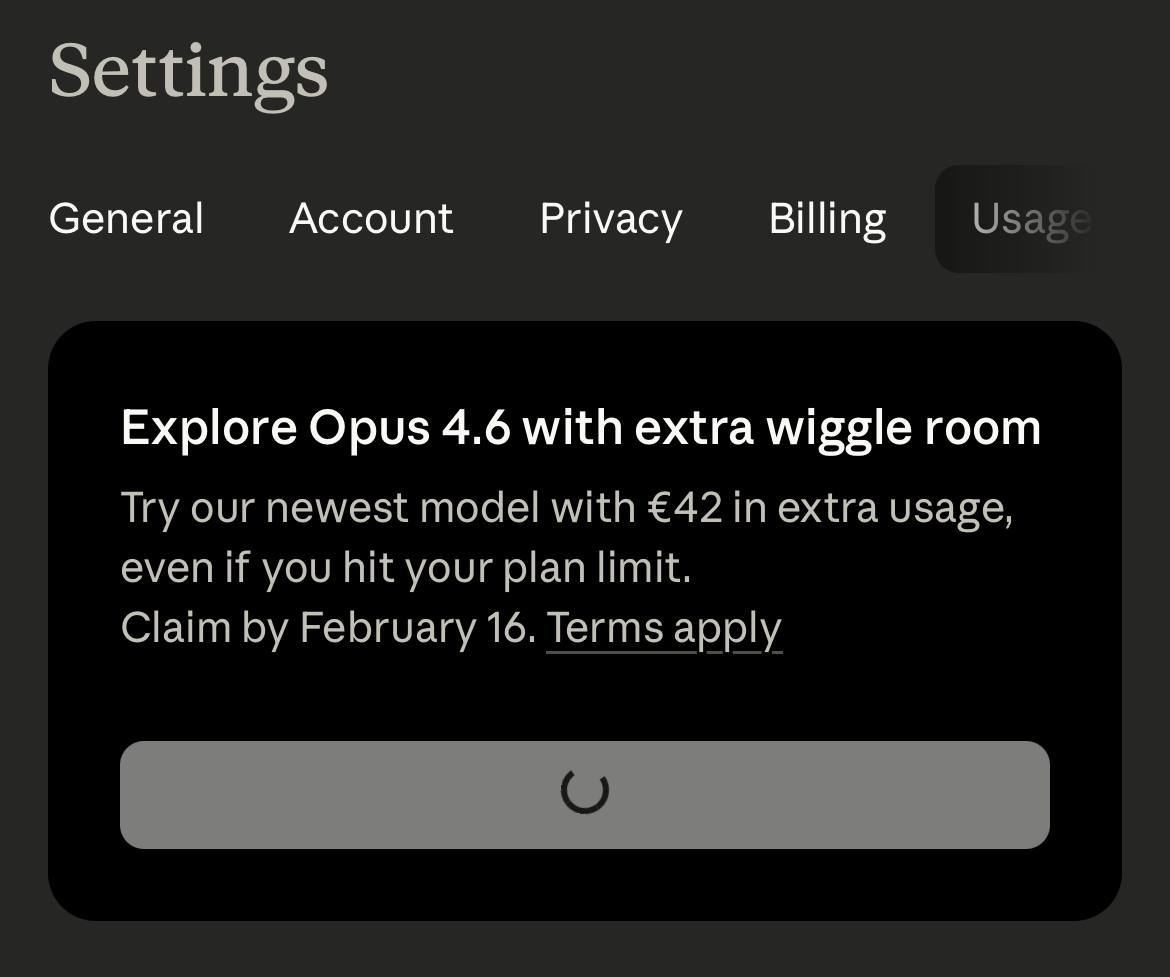Click the Explore Opus 4.6 headline
The width and height of the screenshot is (1170, 977).
580,428
